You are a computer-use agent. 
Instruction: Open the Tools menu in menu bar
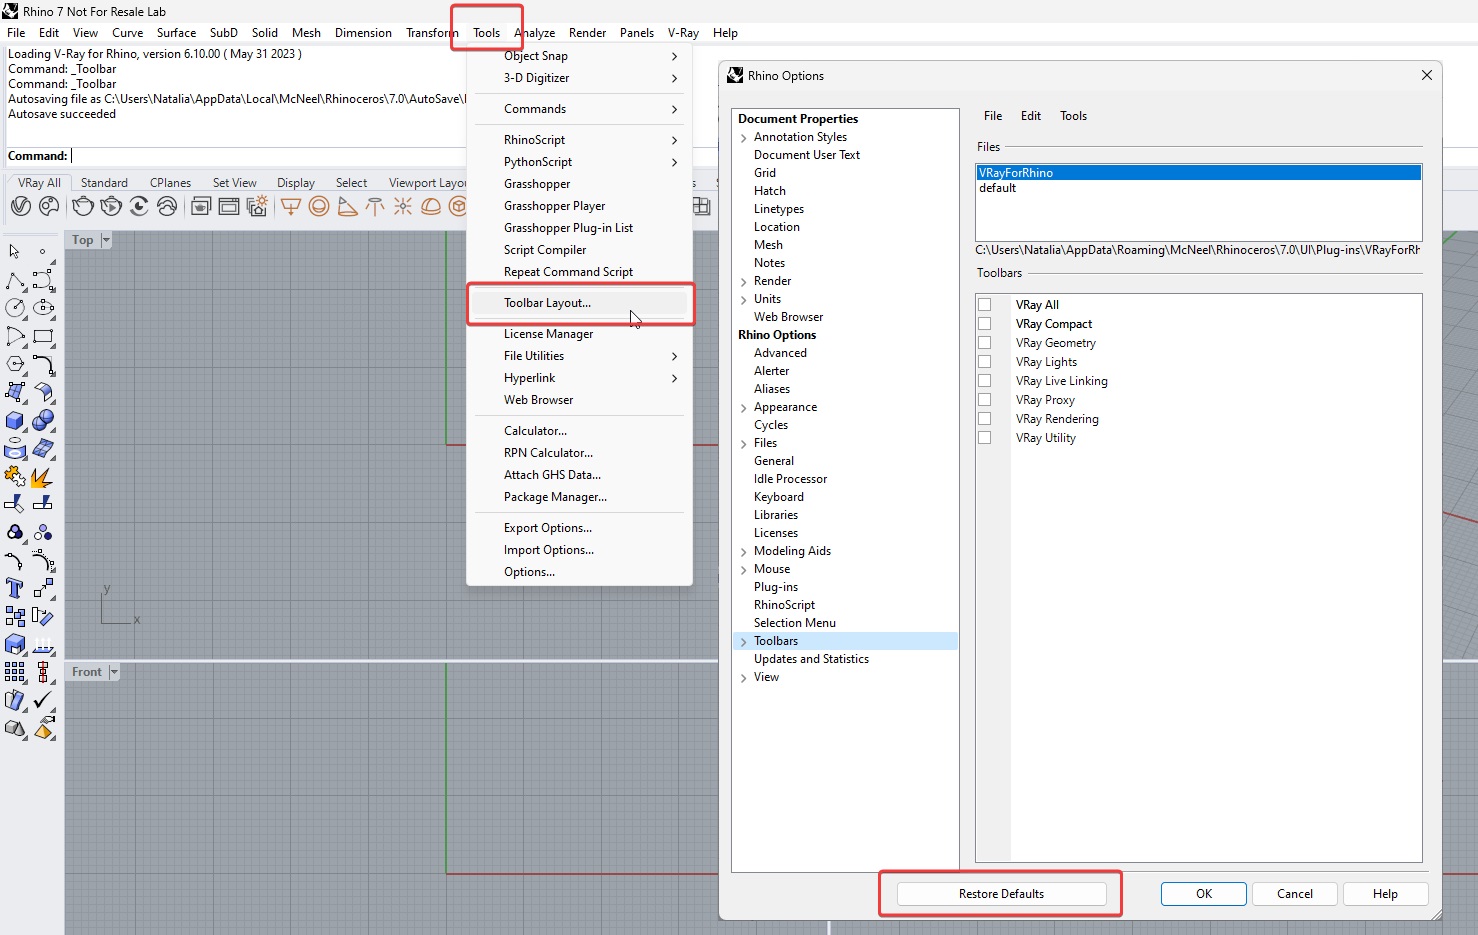[x=487, y=33]
